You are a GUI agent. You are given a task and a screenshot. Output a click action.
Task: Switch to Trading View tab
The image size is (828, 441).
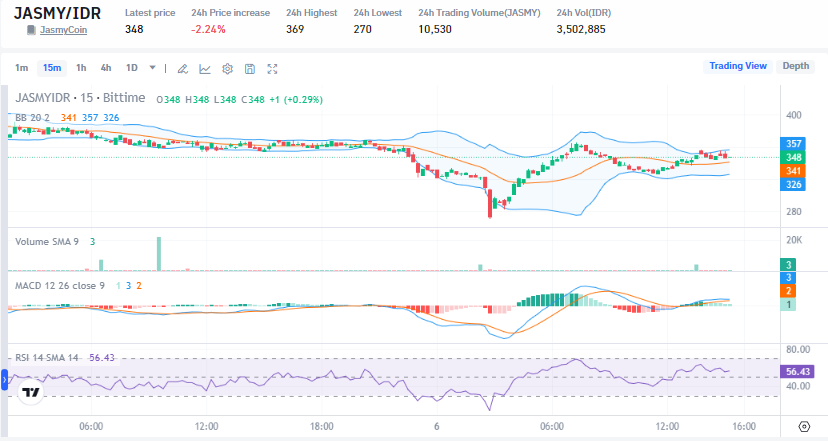coord(738,66)
